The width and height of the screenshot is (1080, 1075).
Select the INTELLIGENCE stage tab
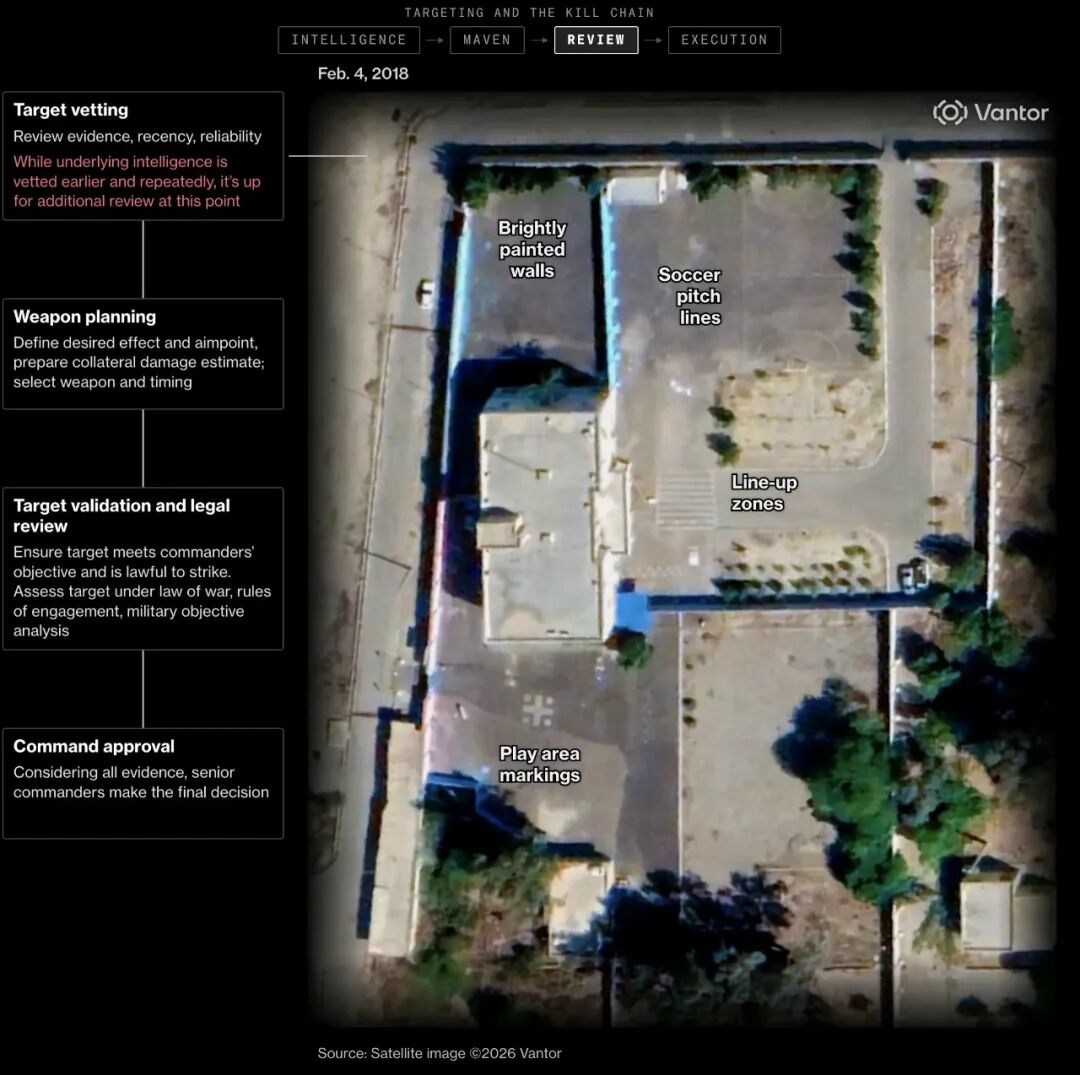(349, 40)
